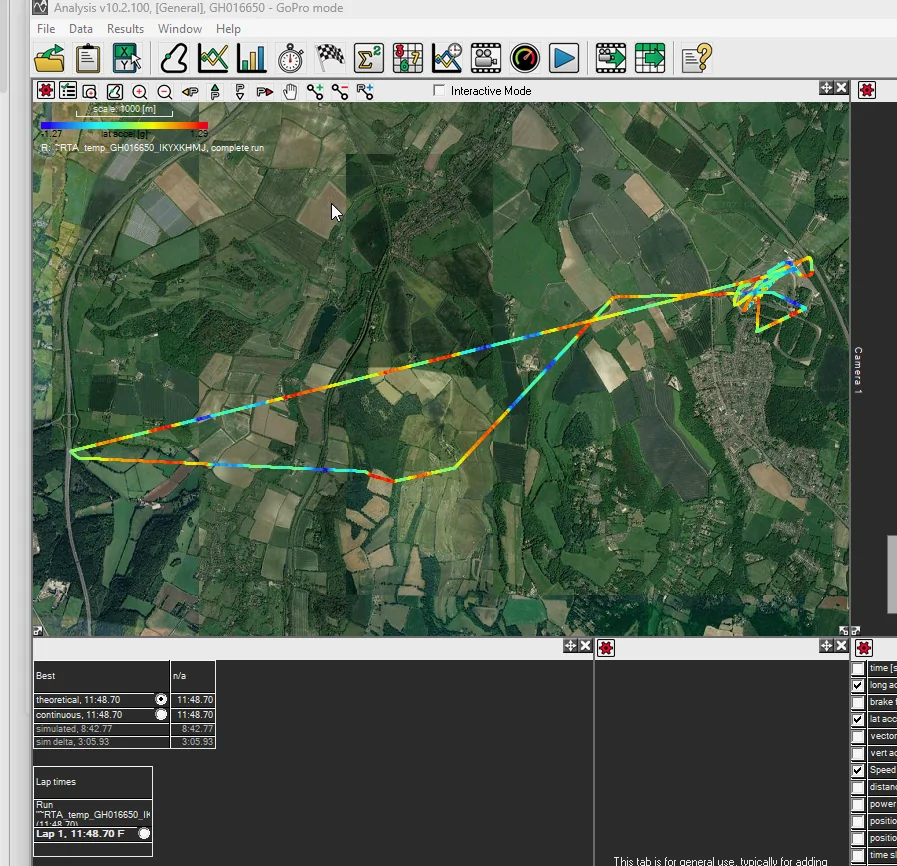Open settings gear of the Camera panel
This screenshot has width=897, height=866.
coord(867,90)
